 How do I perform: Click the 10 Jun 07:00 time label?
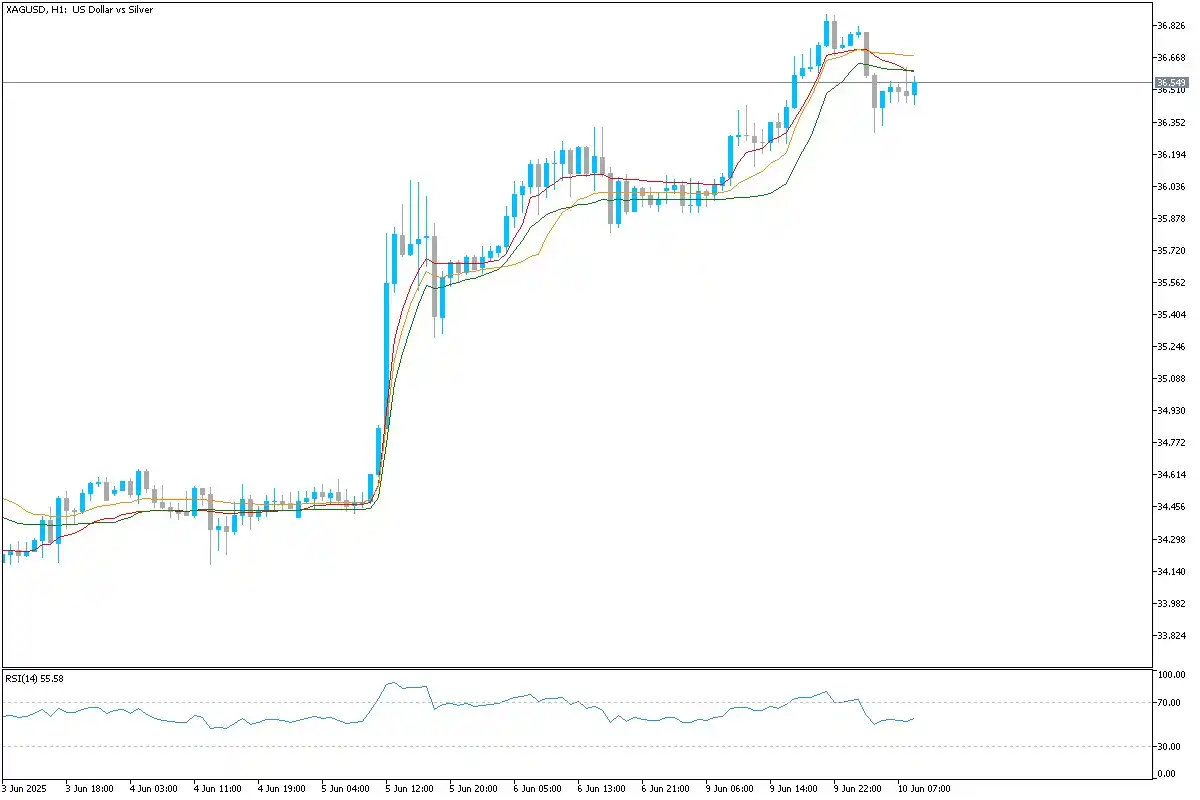point(924,789)
